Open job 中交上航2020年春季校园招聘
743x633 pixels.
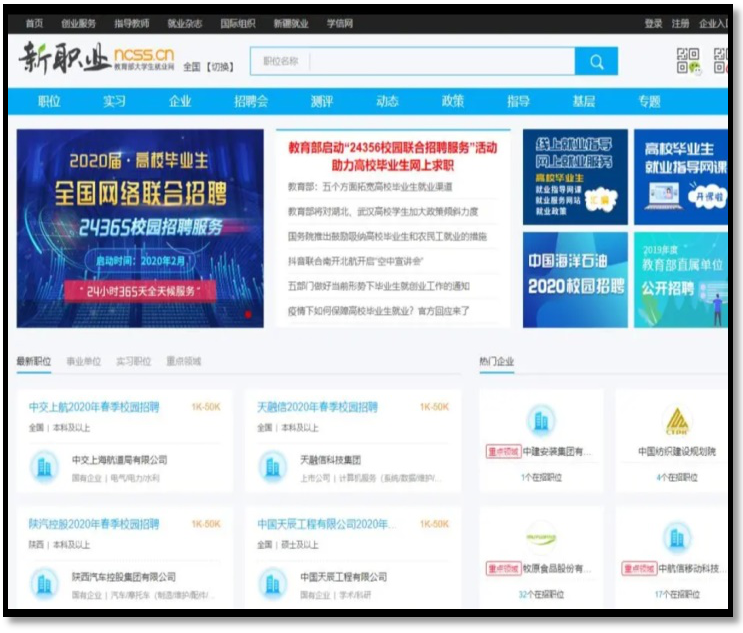pyautogui.click(x=94, y=407)
